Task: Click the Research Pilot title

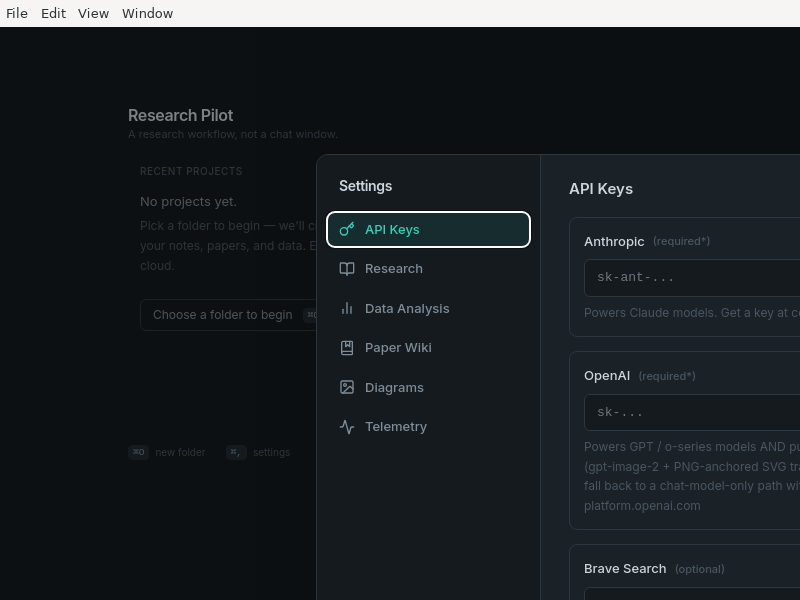Action: tap(181, 115)
